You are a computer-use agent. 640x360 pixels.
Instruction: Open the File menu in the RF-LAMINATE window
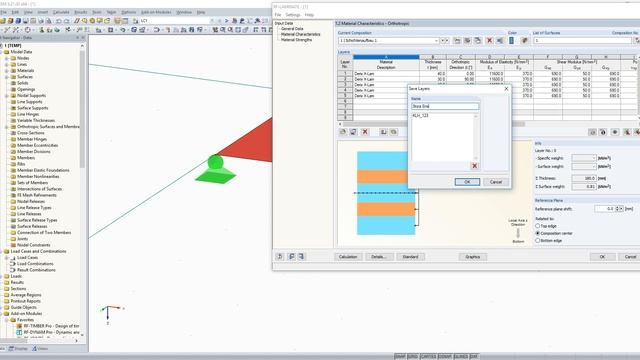(x=278, y=15)
